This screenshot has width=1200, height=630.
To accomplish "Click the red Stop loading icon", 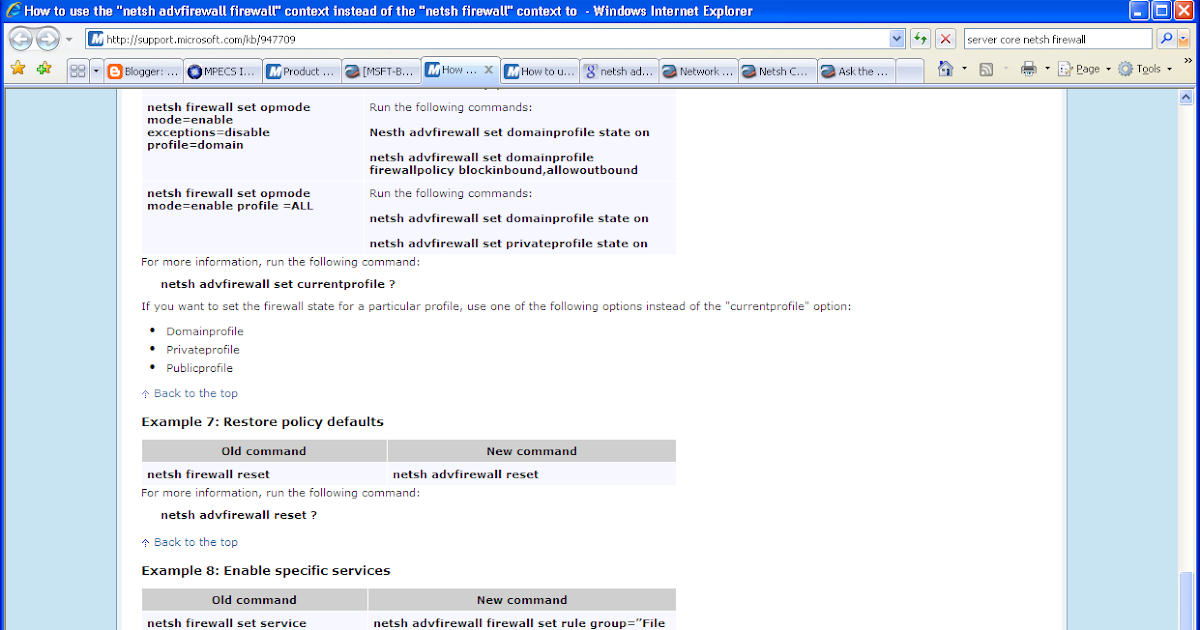I will coord(945,39).
